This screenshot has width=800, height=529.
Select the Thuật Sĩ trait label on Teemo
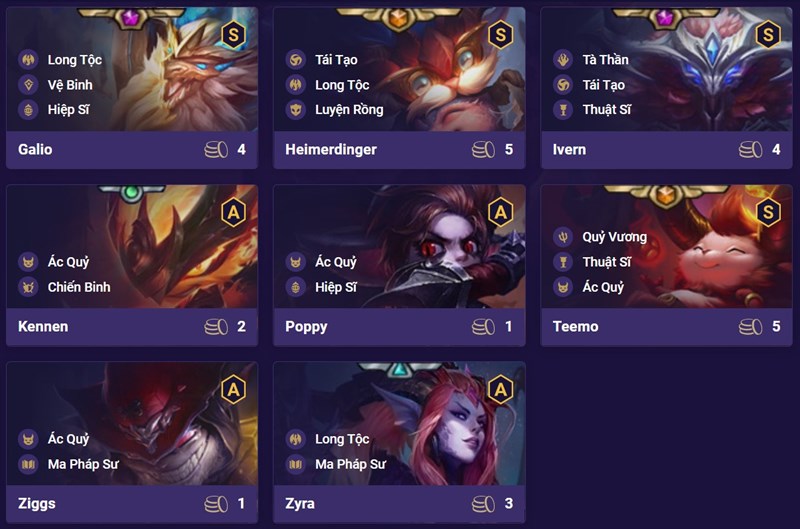click(x=607, y=262)
